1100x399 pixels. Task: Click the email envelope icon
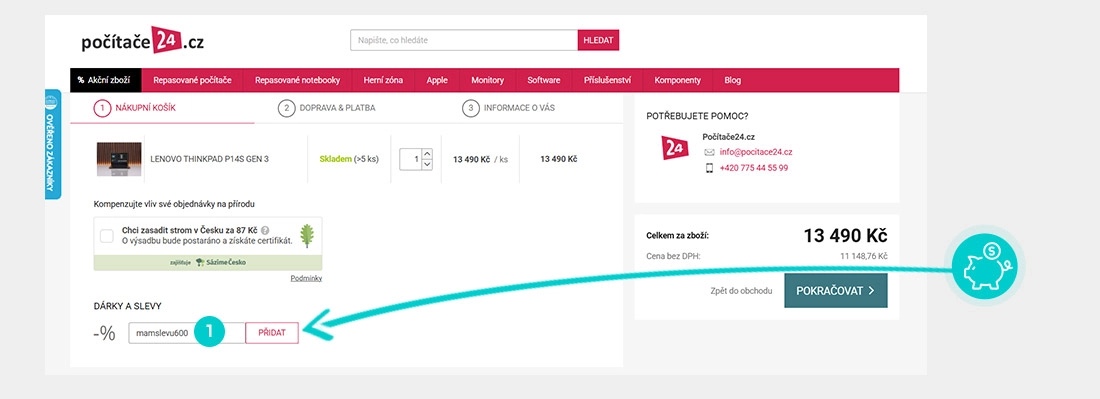[709, 152]
